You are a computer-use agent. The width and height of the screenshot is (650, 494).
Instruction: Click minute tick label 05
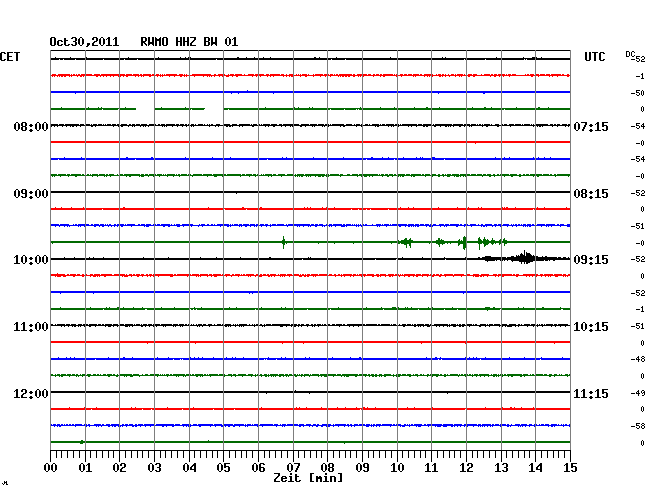[x=223, y=467]
